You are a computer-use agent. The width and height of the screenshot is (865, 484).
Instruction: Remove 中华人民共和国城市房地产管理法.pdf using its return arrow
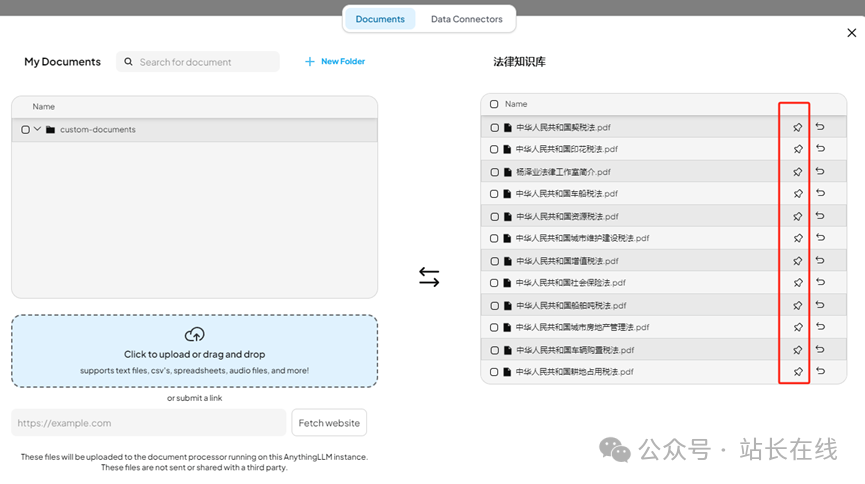click(x=820, y=327)
